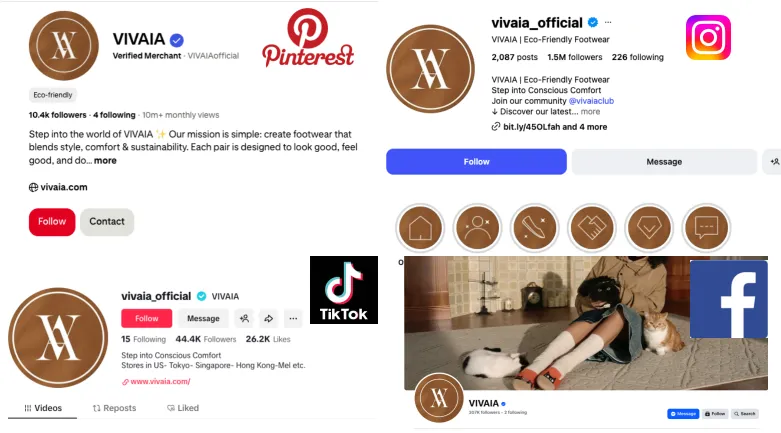This screenshot has width=781, height=433.
Task: Open the TikTok three-dots more menu
Action: coord(293,318)
